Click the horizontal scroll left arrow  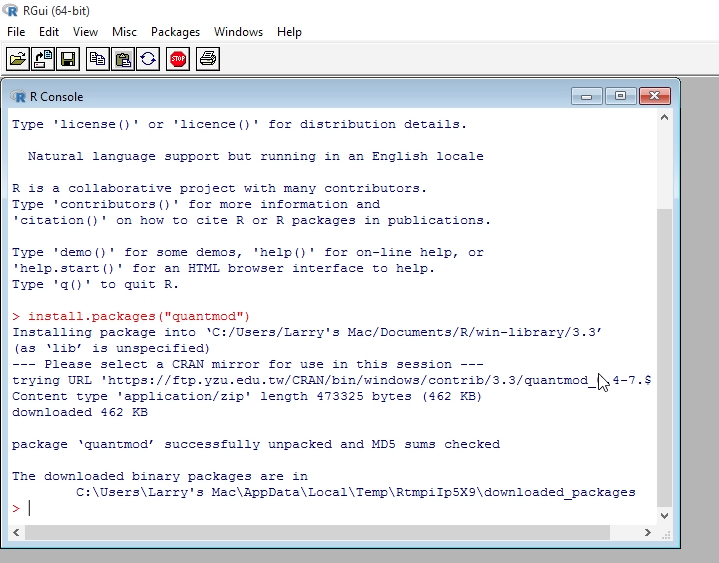pyautogui.click(x=16, y=532)
